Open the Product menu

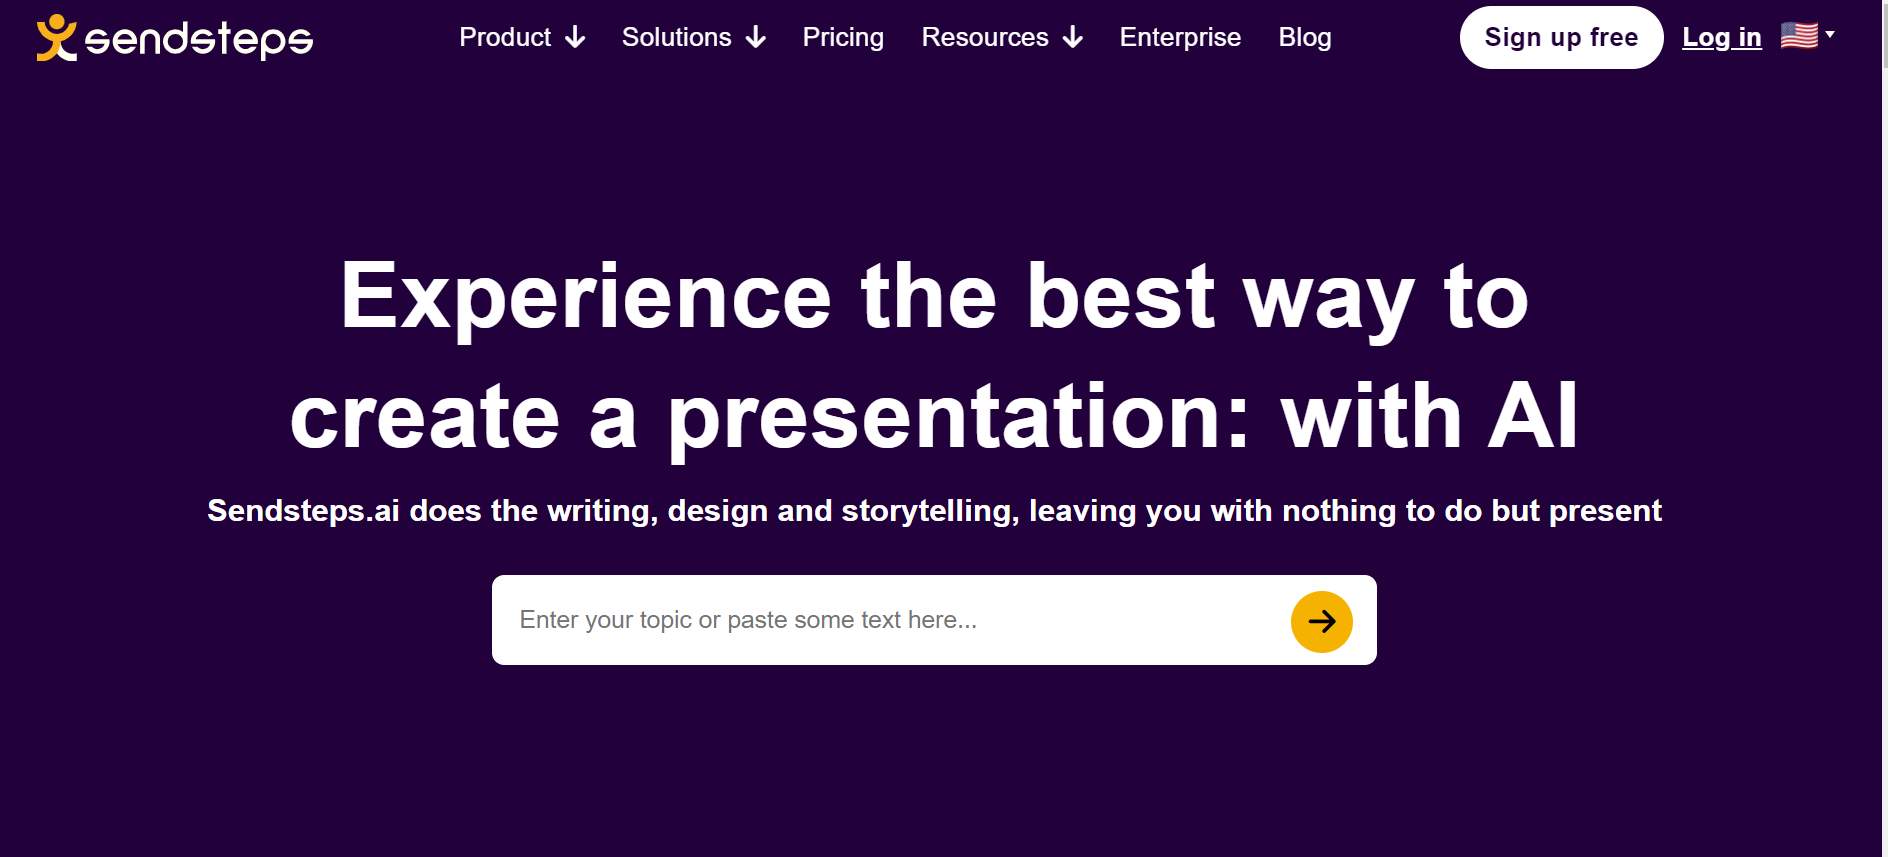(505, 37)
